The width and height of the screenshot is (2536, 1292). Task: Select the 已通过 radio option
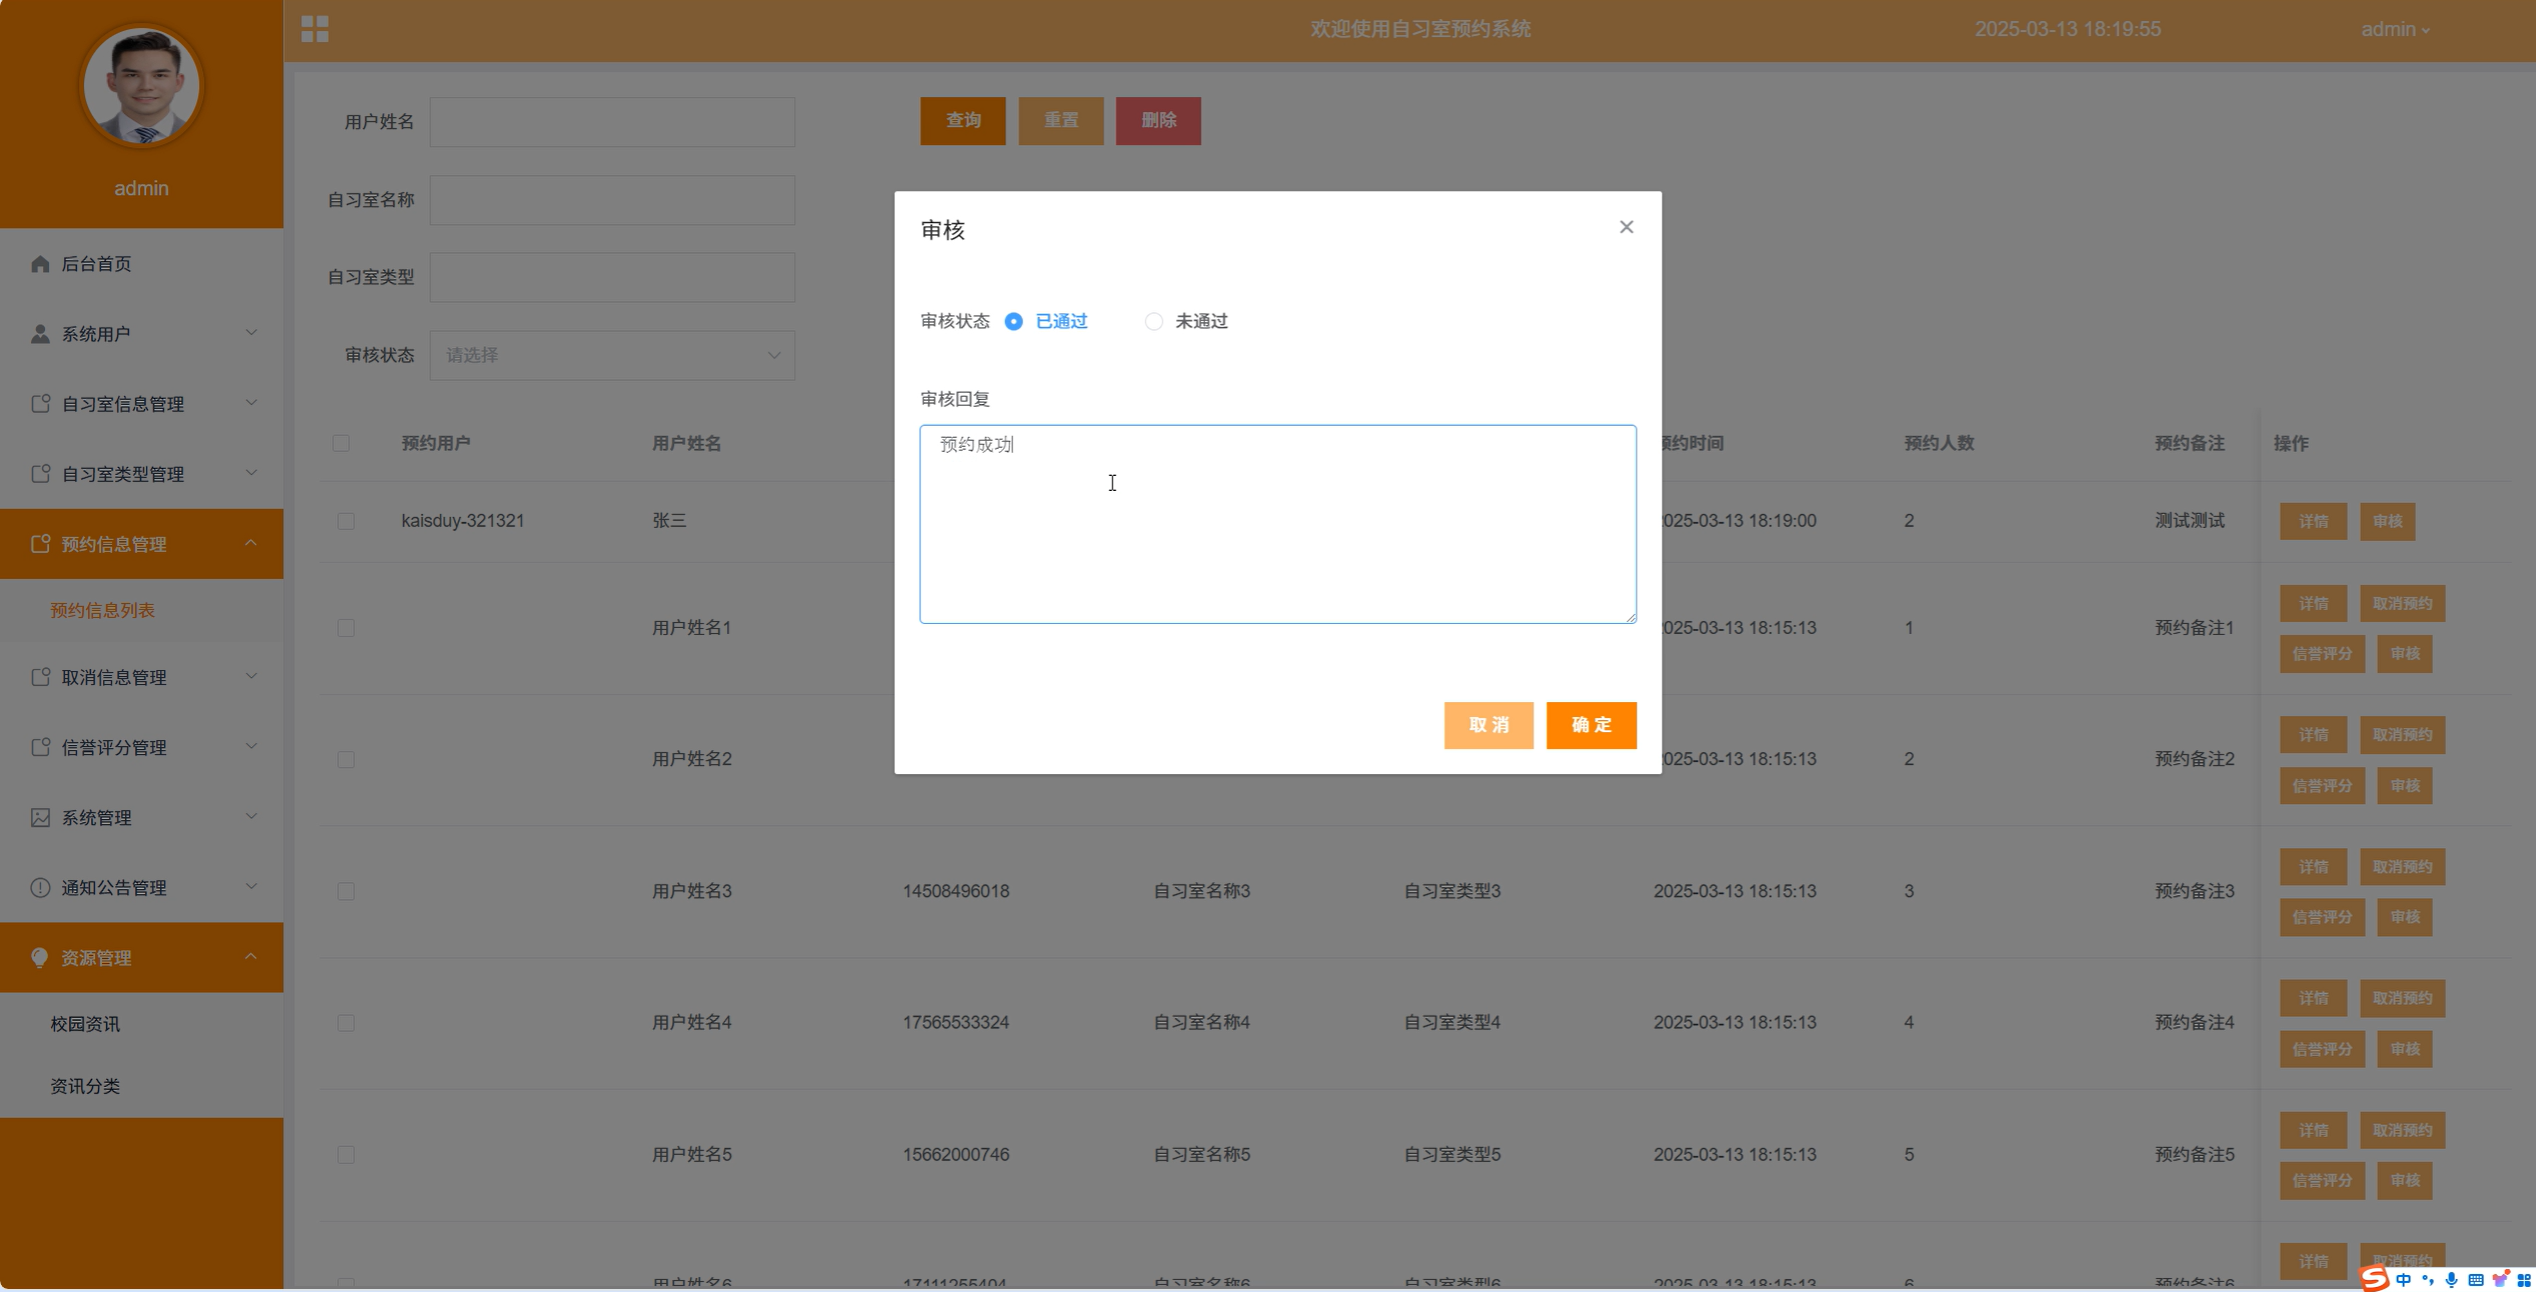point(1014,322)
